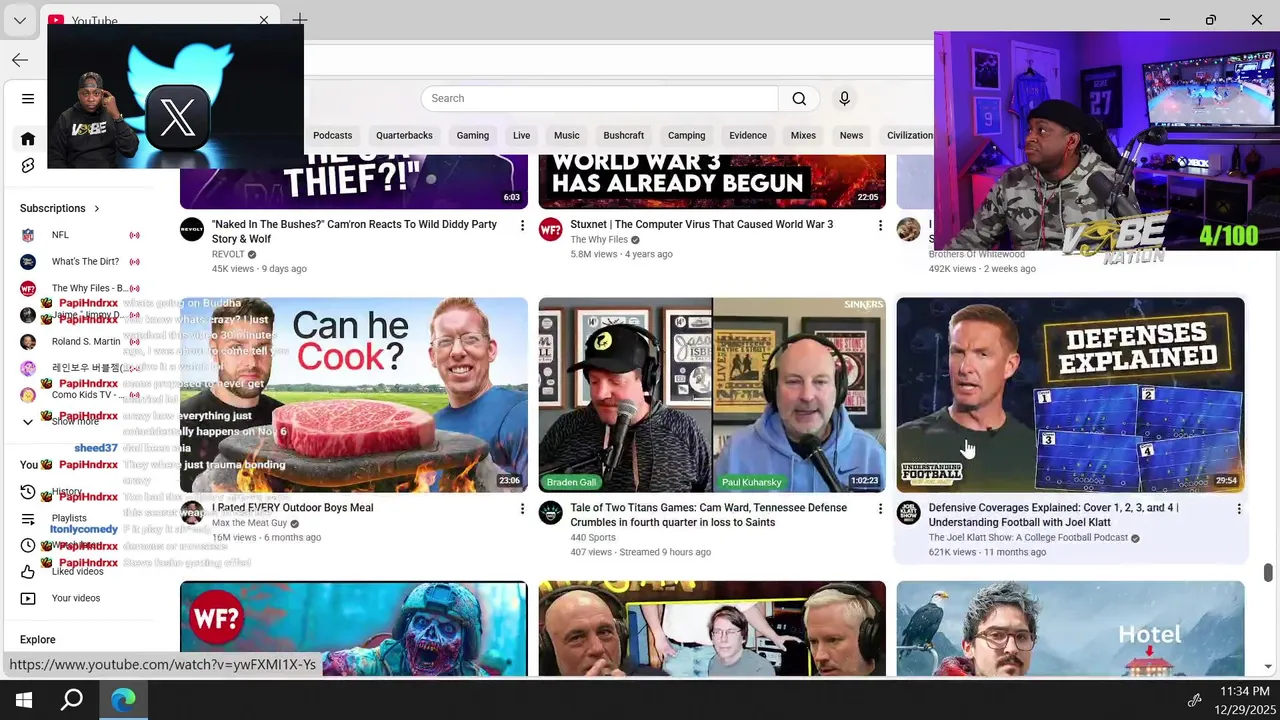Open Roland S. Martin channel avatar
The height and width of the screenshot is (720, 1280).
28,342
